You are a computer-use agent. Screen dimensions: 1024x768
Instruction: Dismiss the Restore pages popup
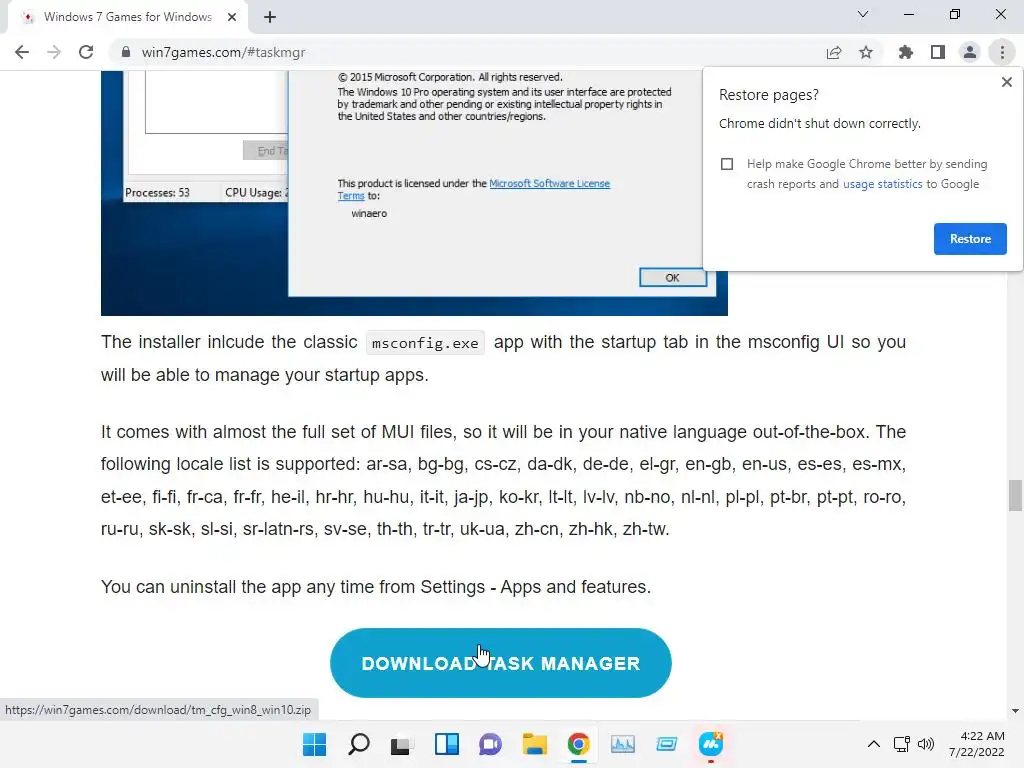tap(1006, 82)
